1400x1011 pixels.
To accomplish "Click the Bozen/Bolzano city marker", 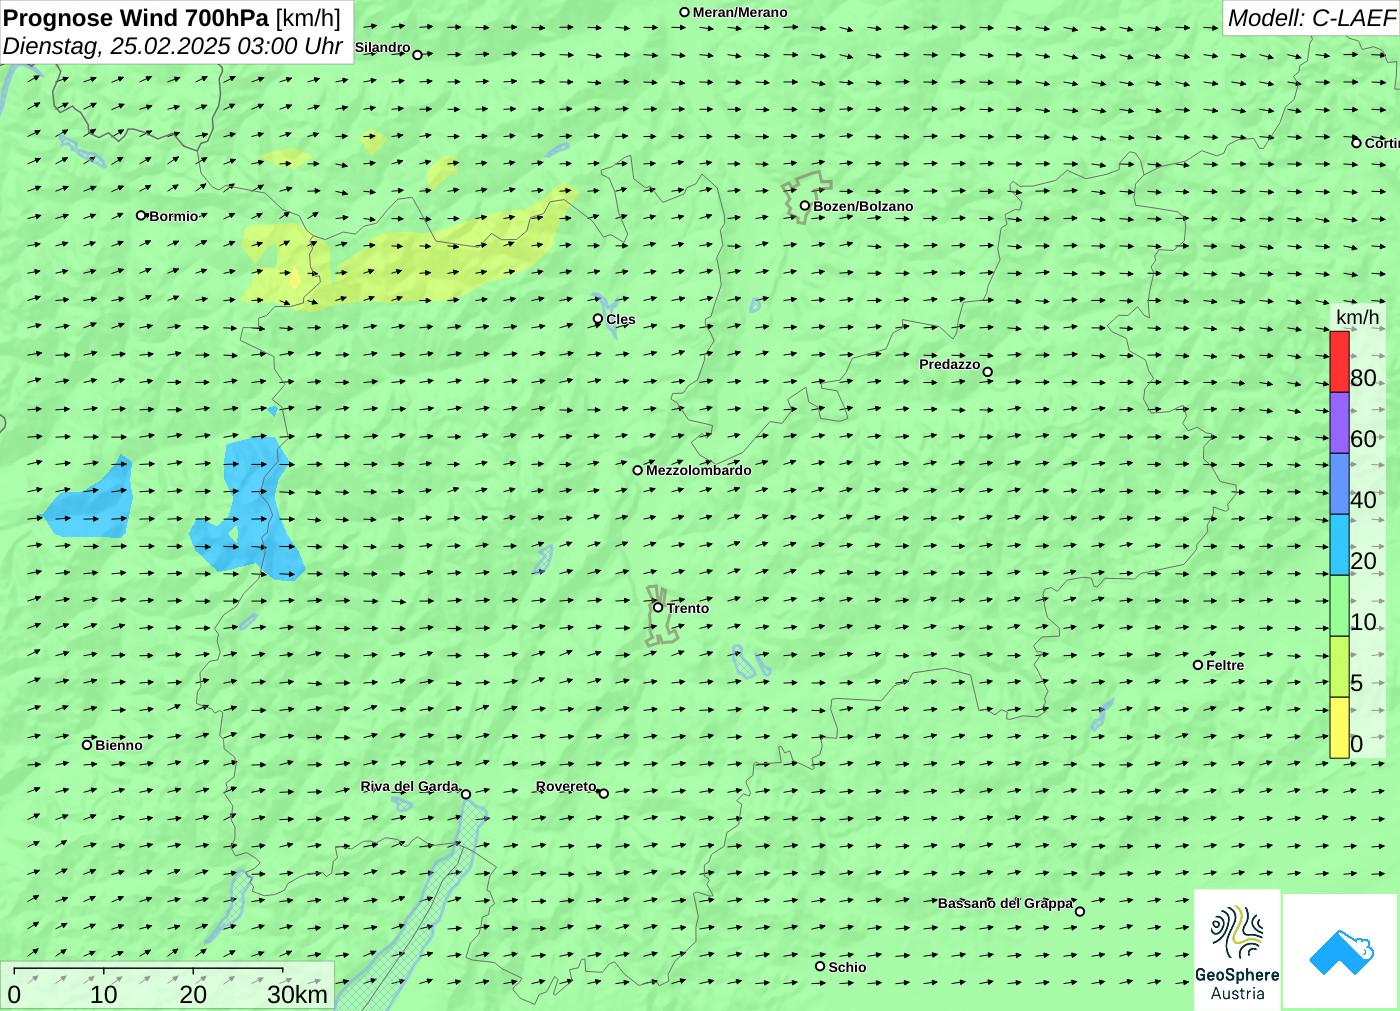I will point(805,206).
